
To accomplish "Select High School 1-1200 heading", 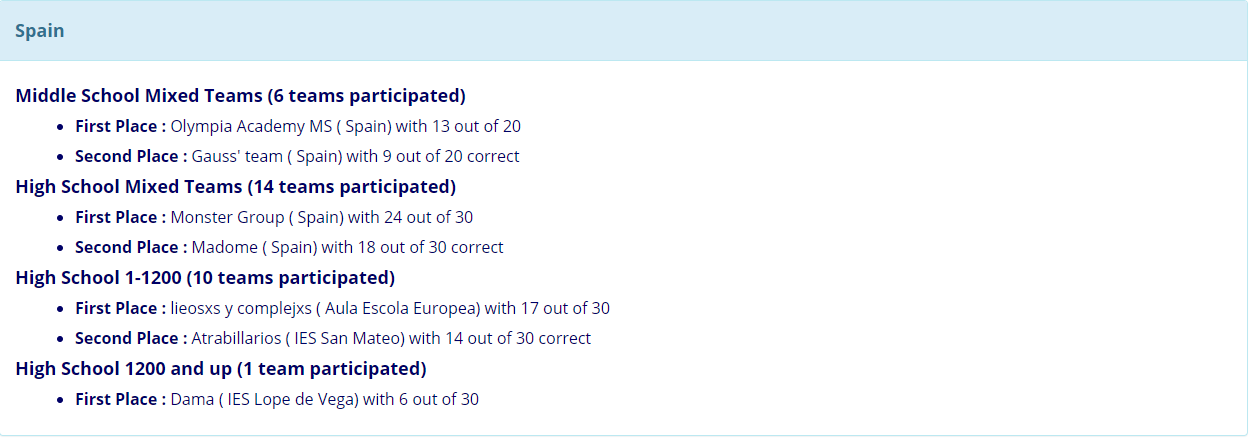I will (206, 278).
